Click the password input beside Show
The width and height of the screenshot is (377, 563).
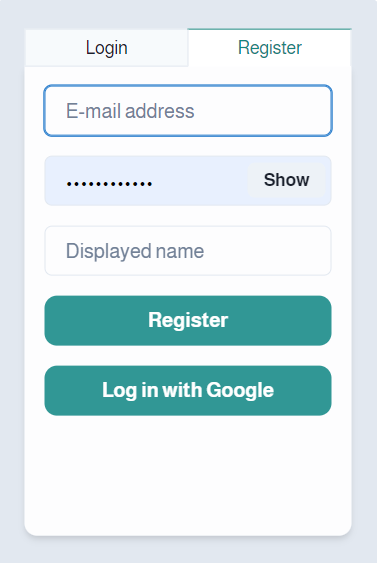pos(145,181)
